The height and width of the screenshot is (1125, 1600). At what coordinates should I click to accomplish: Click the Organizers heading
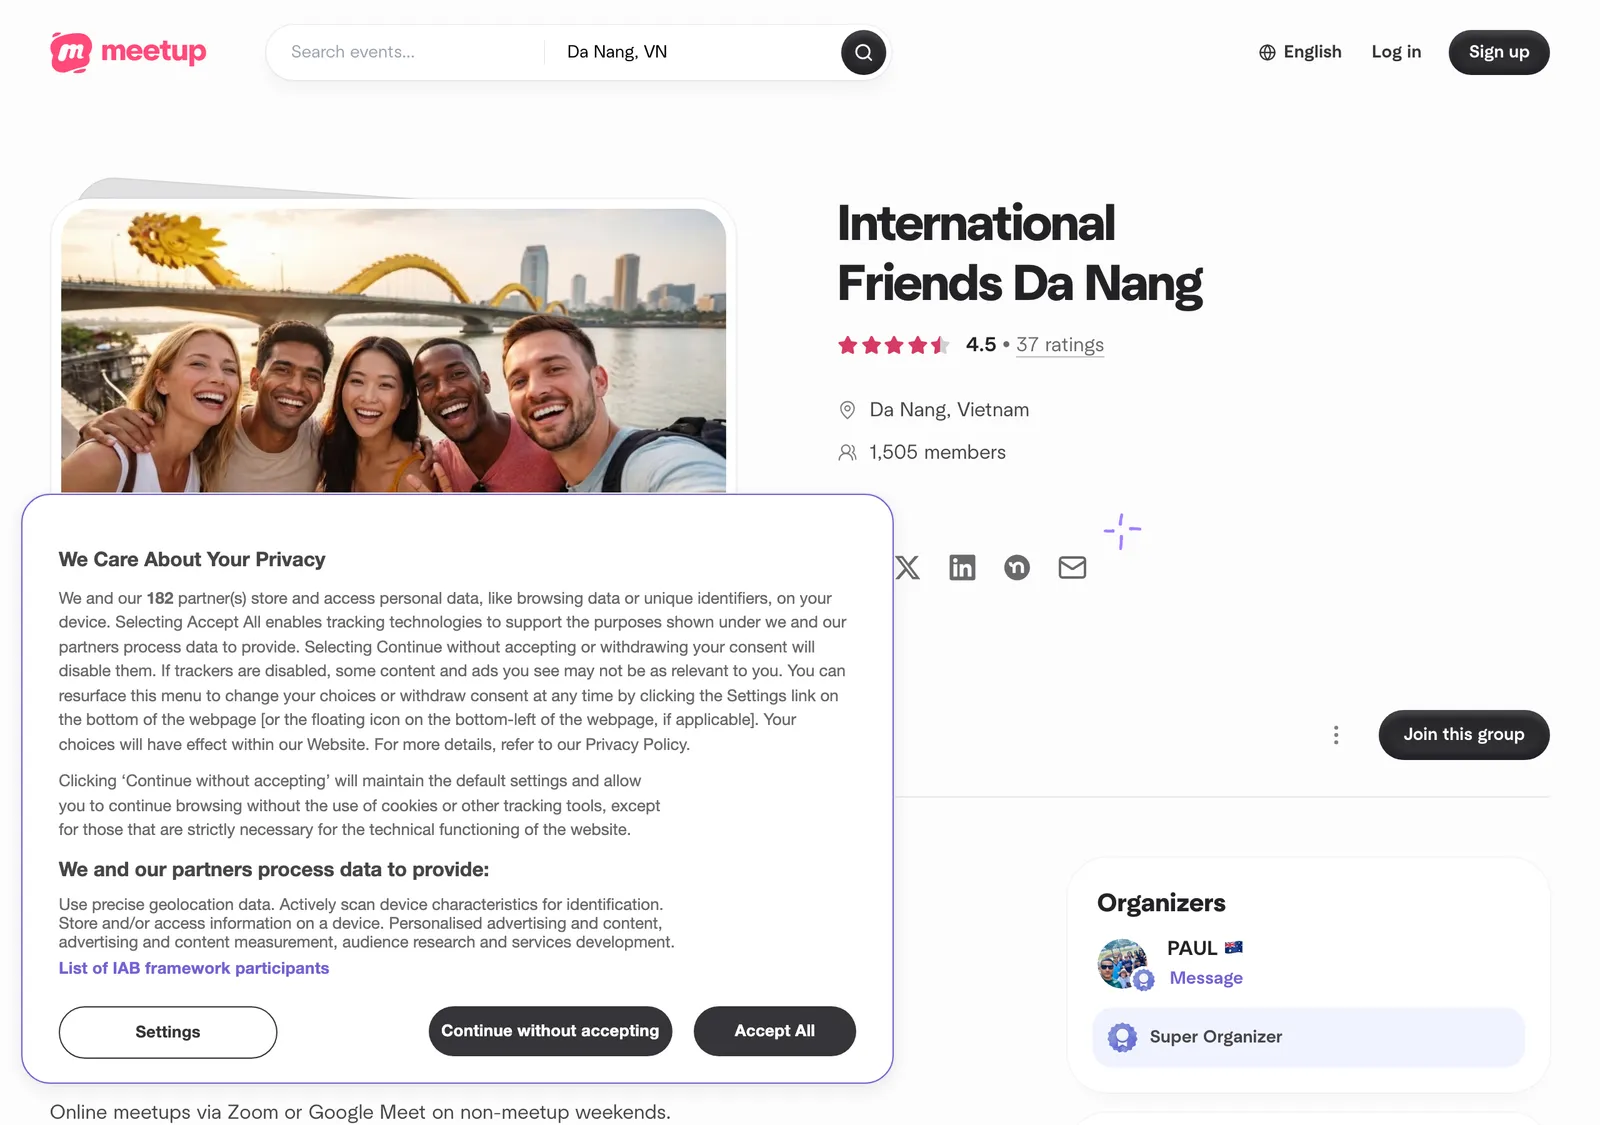pyautogui.click(x=1161, y=903)
